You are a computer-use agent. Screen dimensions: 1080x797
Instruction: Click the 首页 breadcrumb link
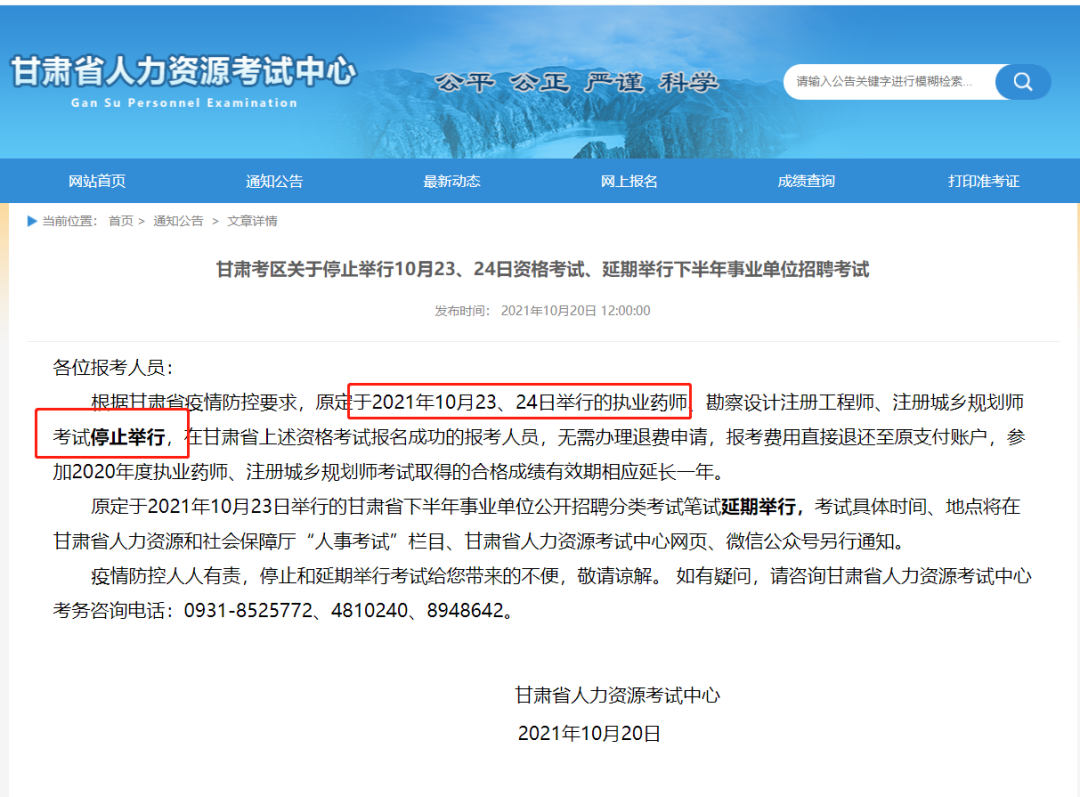tap(117, 222)
